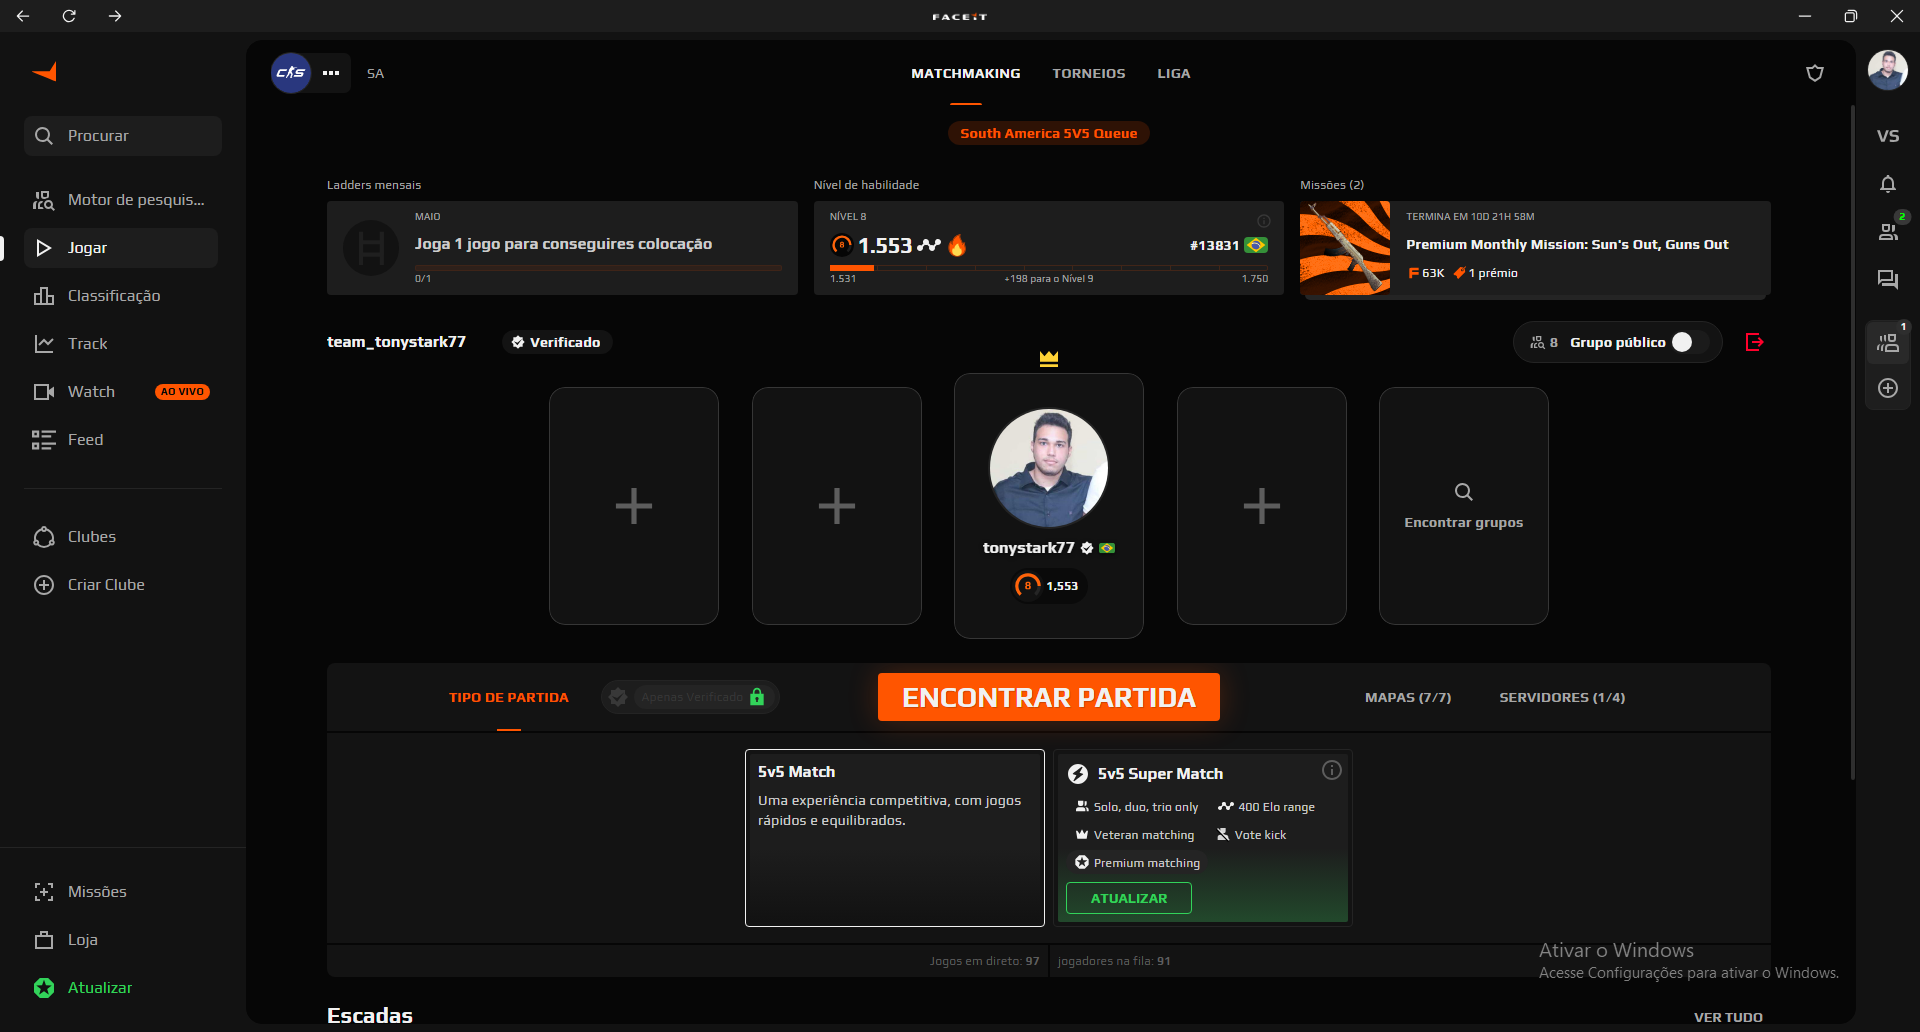Open the SERVIDORES (1/4) tab
The width and height of the screenshot is (1920, 1032).
pyautogui.click(x=1562, y=697)
